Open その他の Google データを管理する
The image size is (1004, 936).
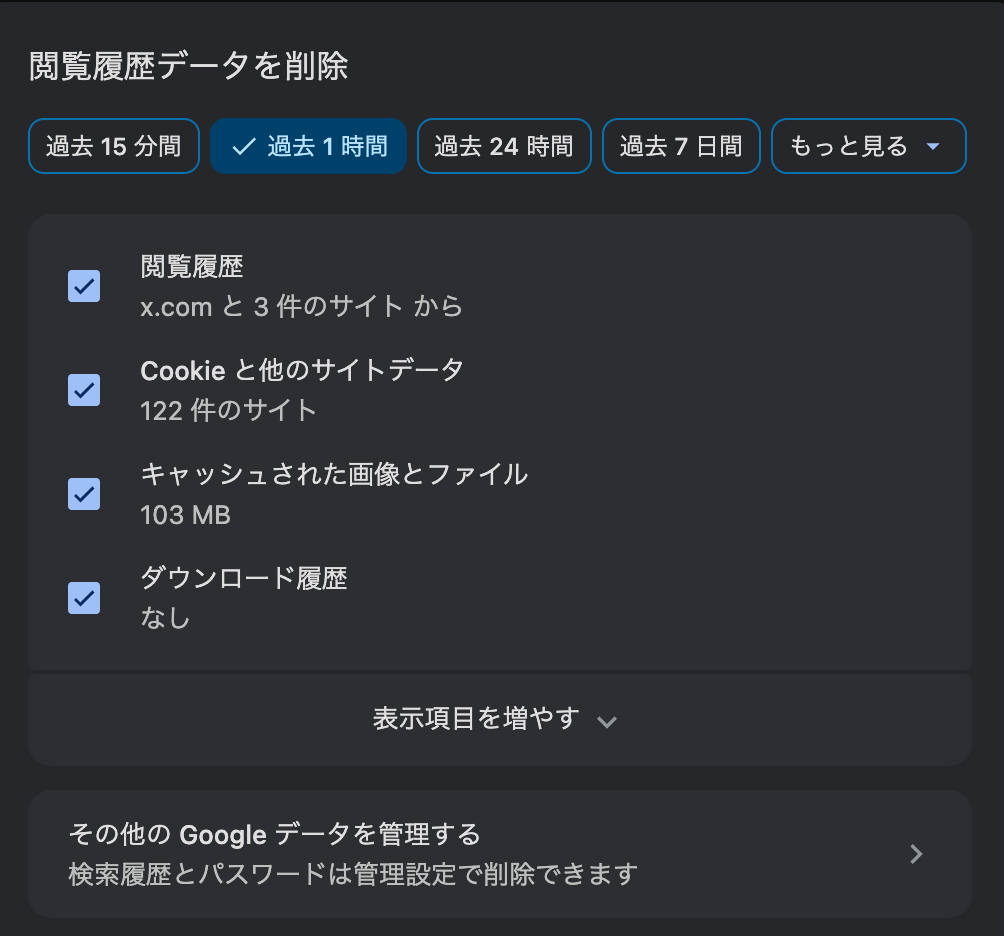[x=274, y=834]
